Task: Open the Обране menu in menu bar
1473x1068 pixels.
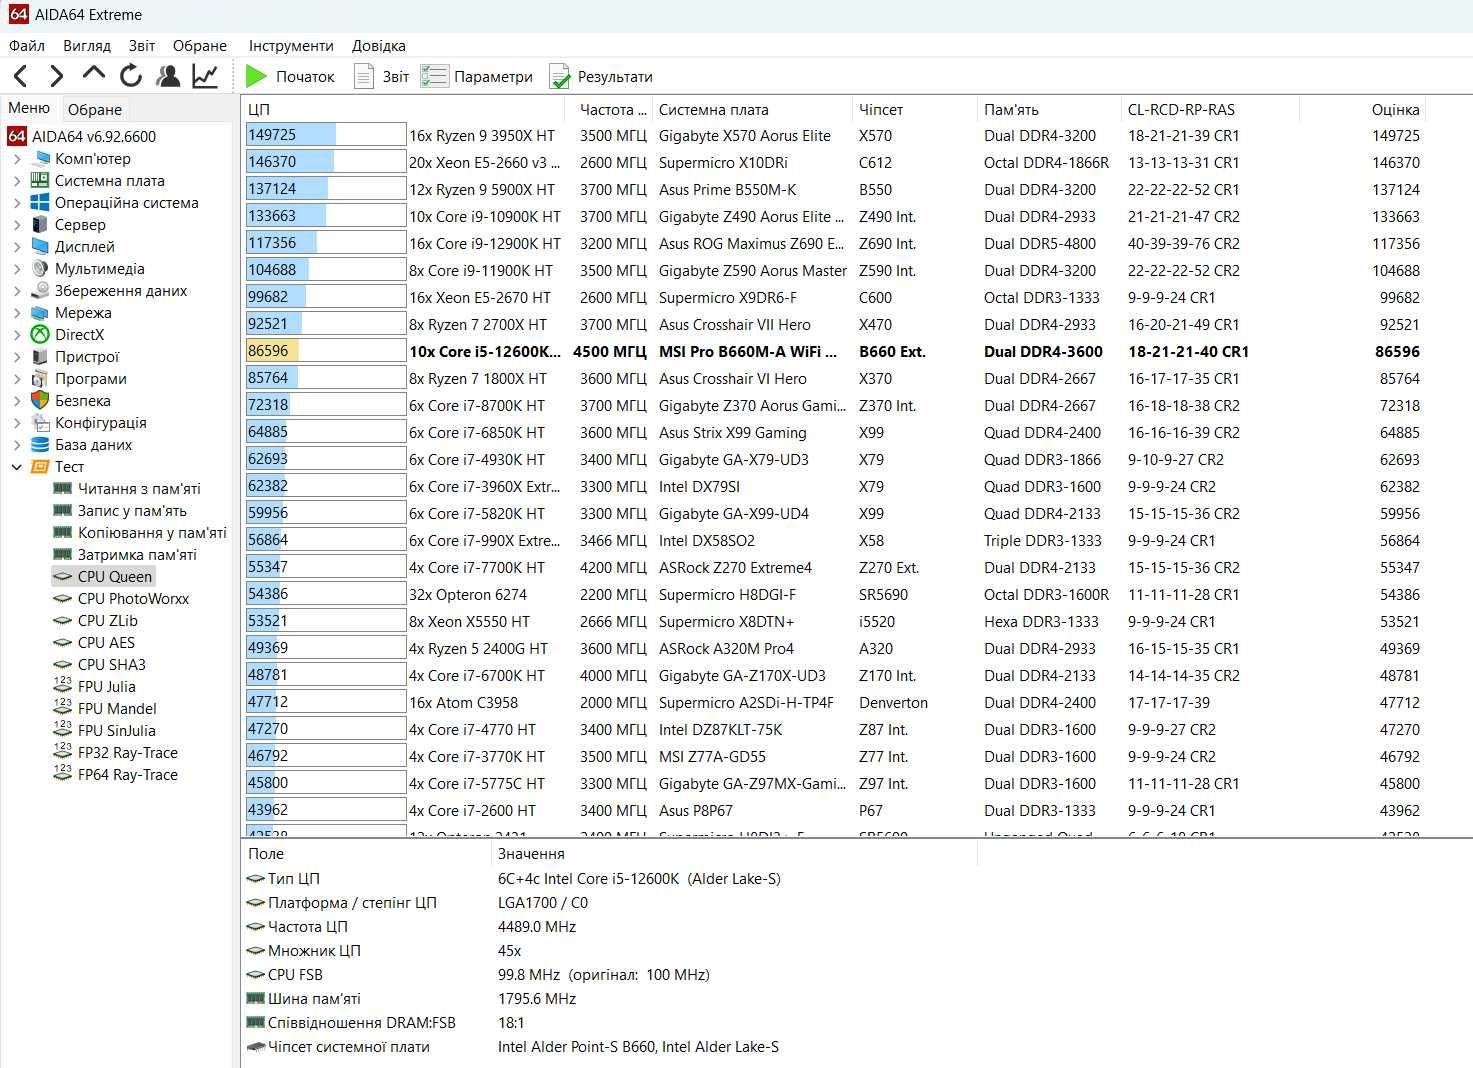Action: tap(200, 46)
